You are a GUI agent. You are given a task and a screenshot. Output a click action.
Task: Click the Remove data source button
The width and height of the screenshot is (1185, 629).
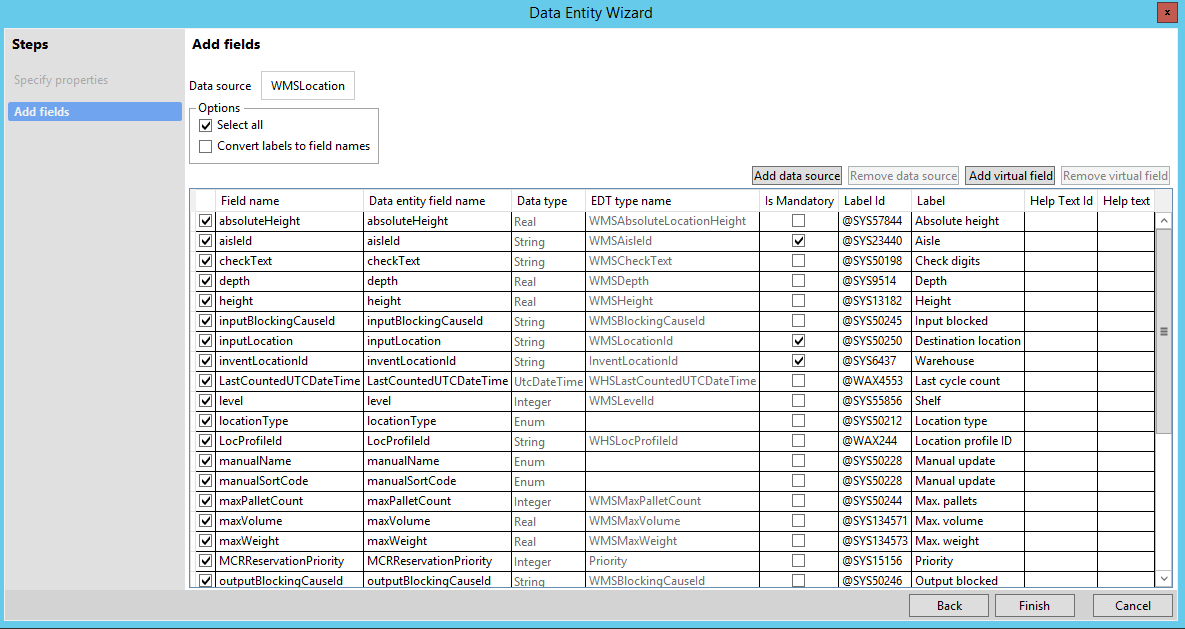click(x=903, y=175)
